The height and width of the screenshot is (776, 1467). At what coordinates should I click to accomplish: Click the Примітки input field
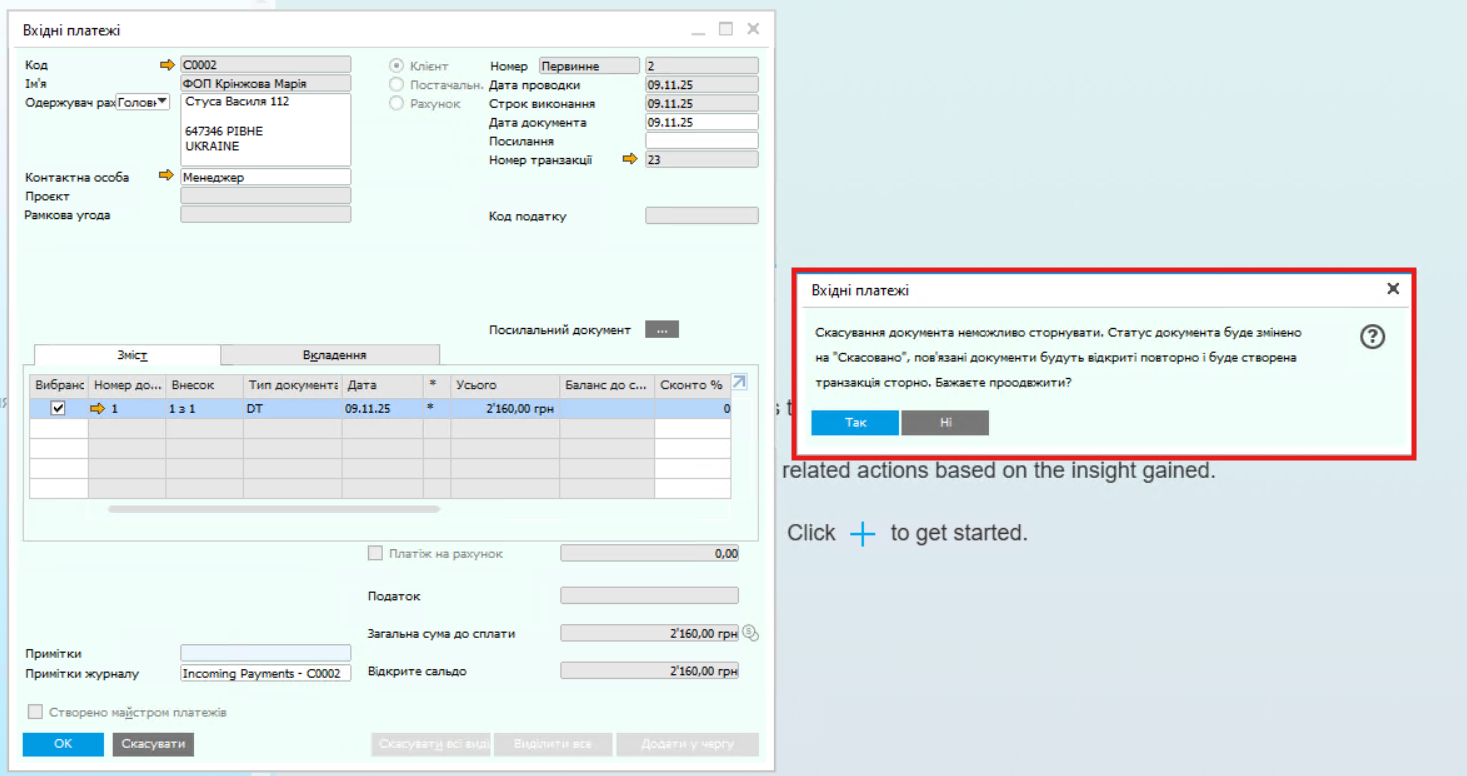point(265,653)
